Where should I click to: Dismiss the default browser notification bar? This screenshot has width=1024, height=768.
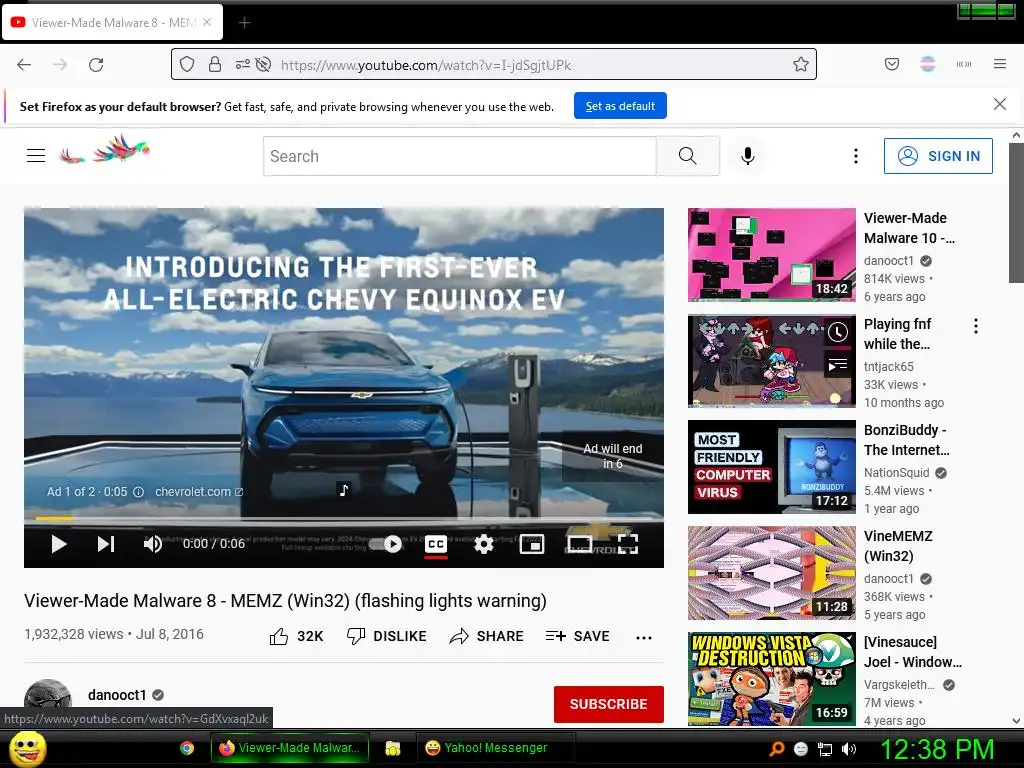999,104
